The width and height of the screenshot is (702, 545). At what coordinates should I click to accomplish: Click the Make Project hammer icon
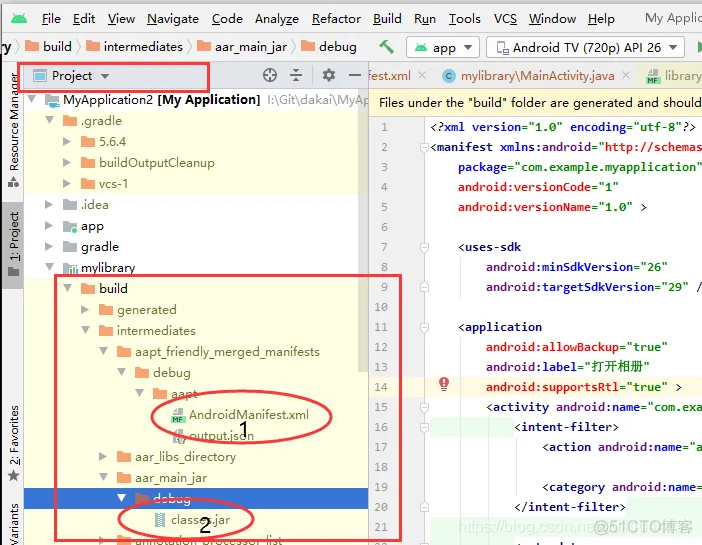[x=386, y=47]
